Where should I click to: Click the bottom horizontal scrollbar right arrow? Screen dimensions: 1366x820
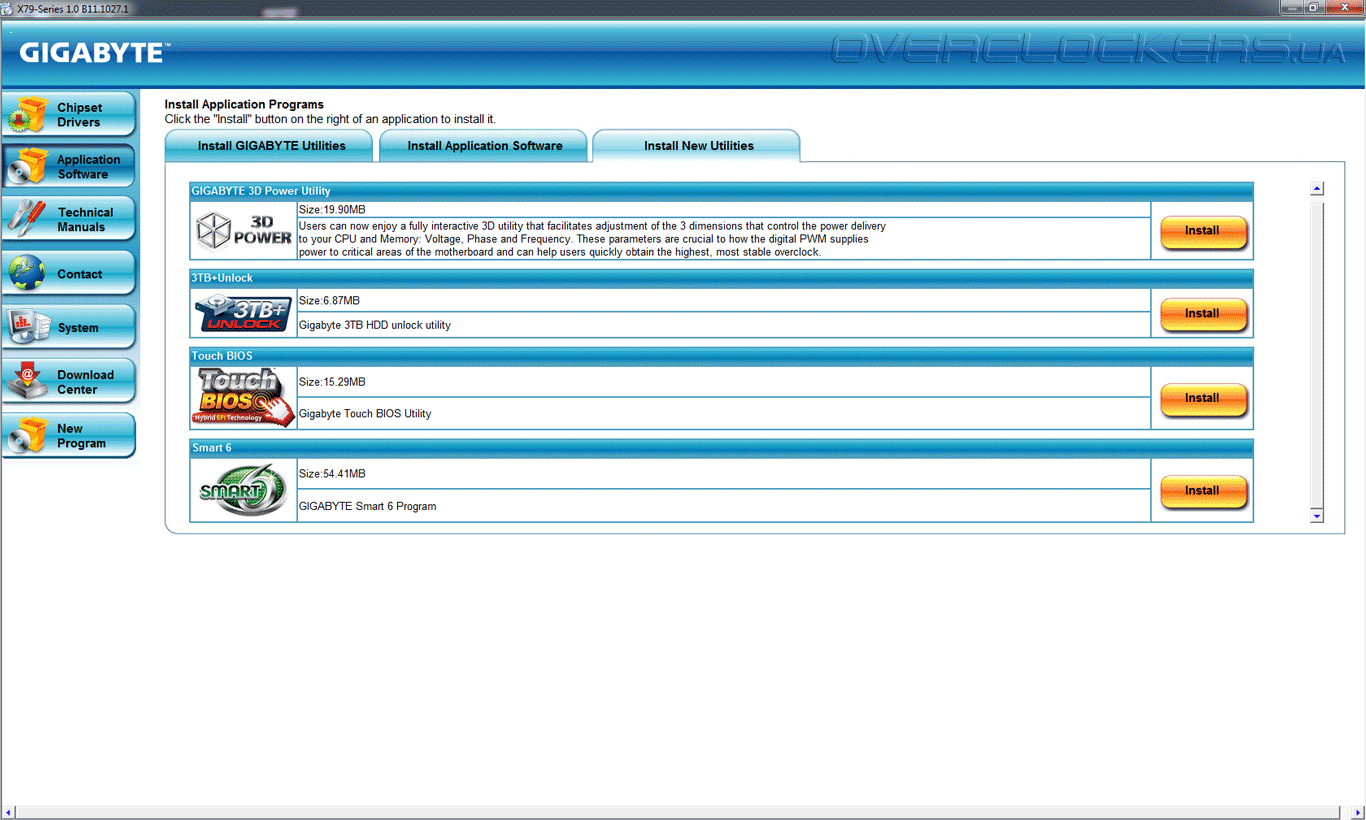pyautogui.click(x=1358, y=812)
